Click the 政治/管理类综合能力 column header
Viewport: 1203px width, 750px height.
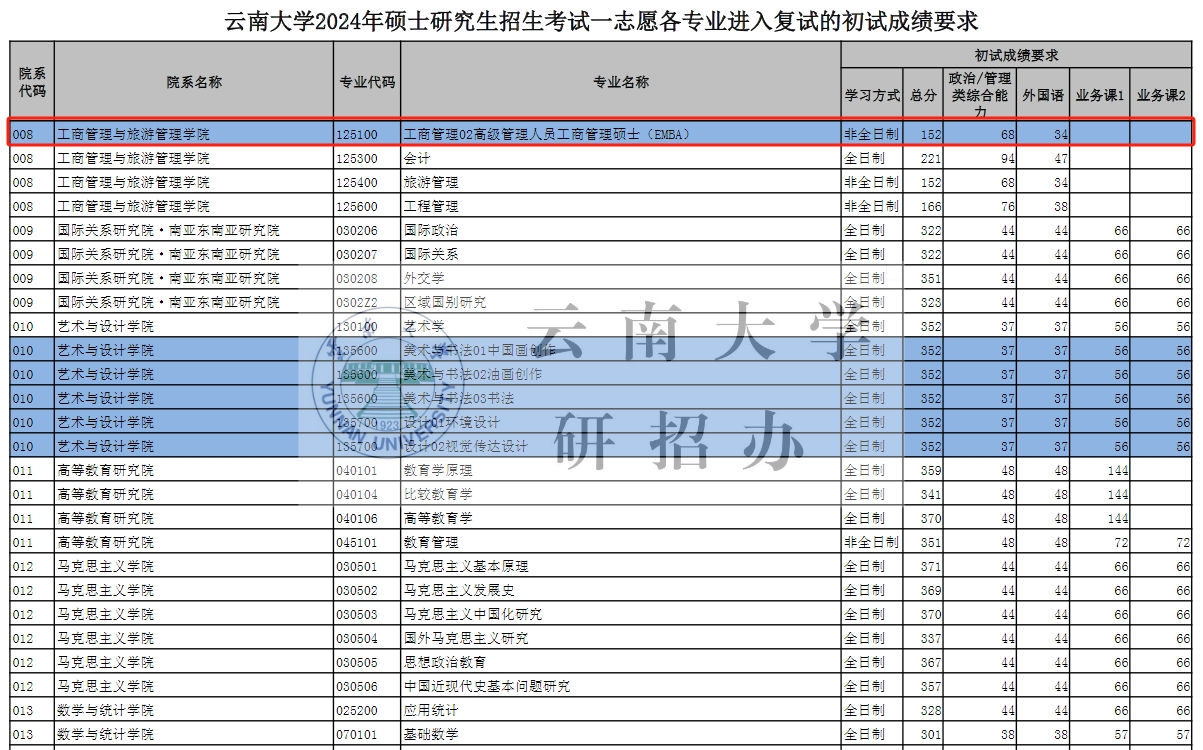pos(981,95)
